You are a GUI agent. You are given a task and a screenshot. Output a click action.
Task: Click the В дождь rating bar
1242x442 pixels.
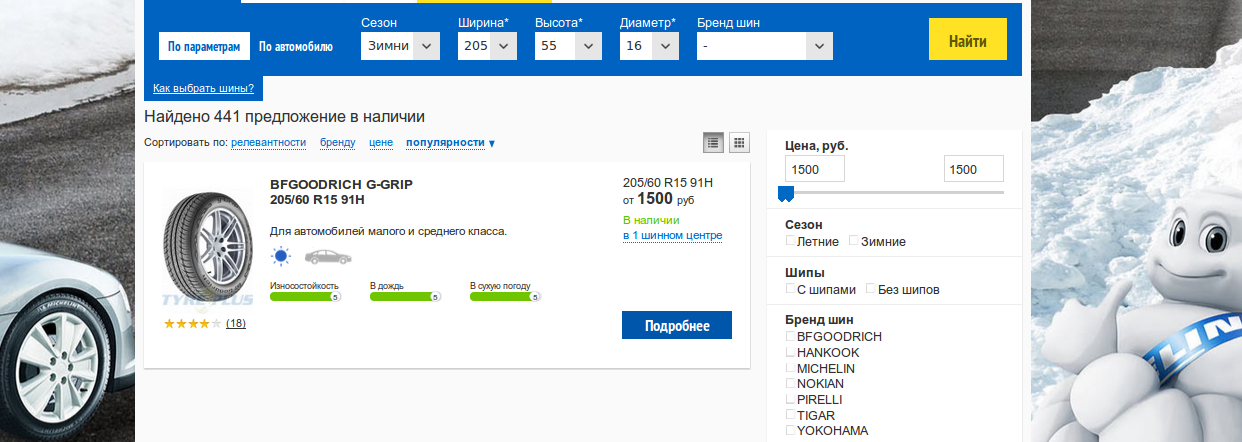[x=405, y=296]
